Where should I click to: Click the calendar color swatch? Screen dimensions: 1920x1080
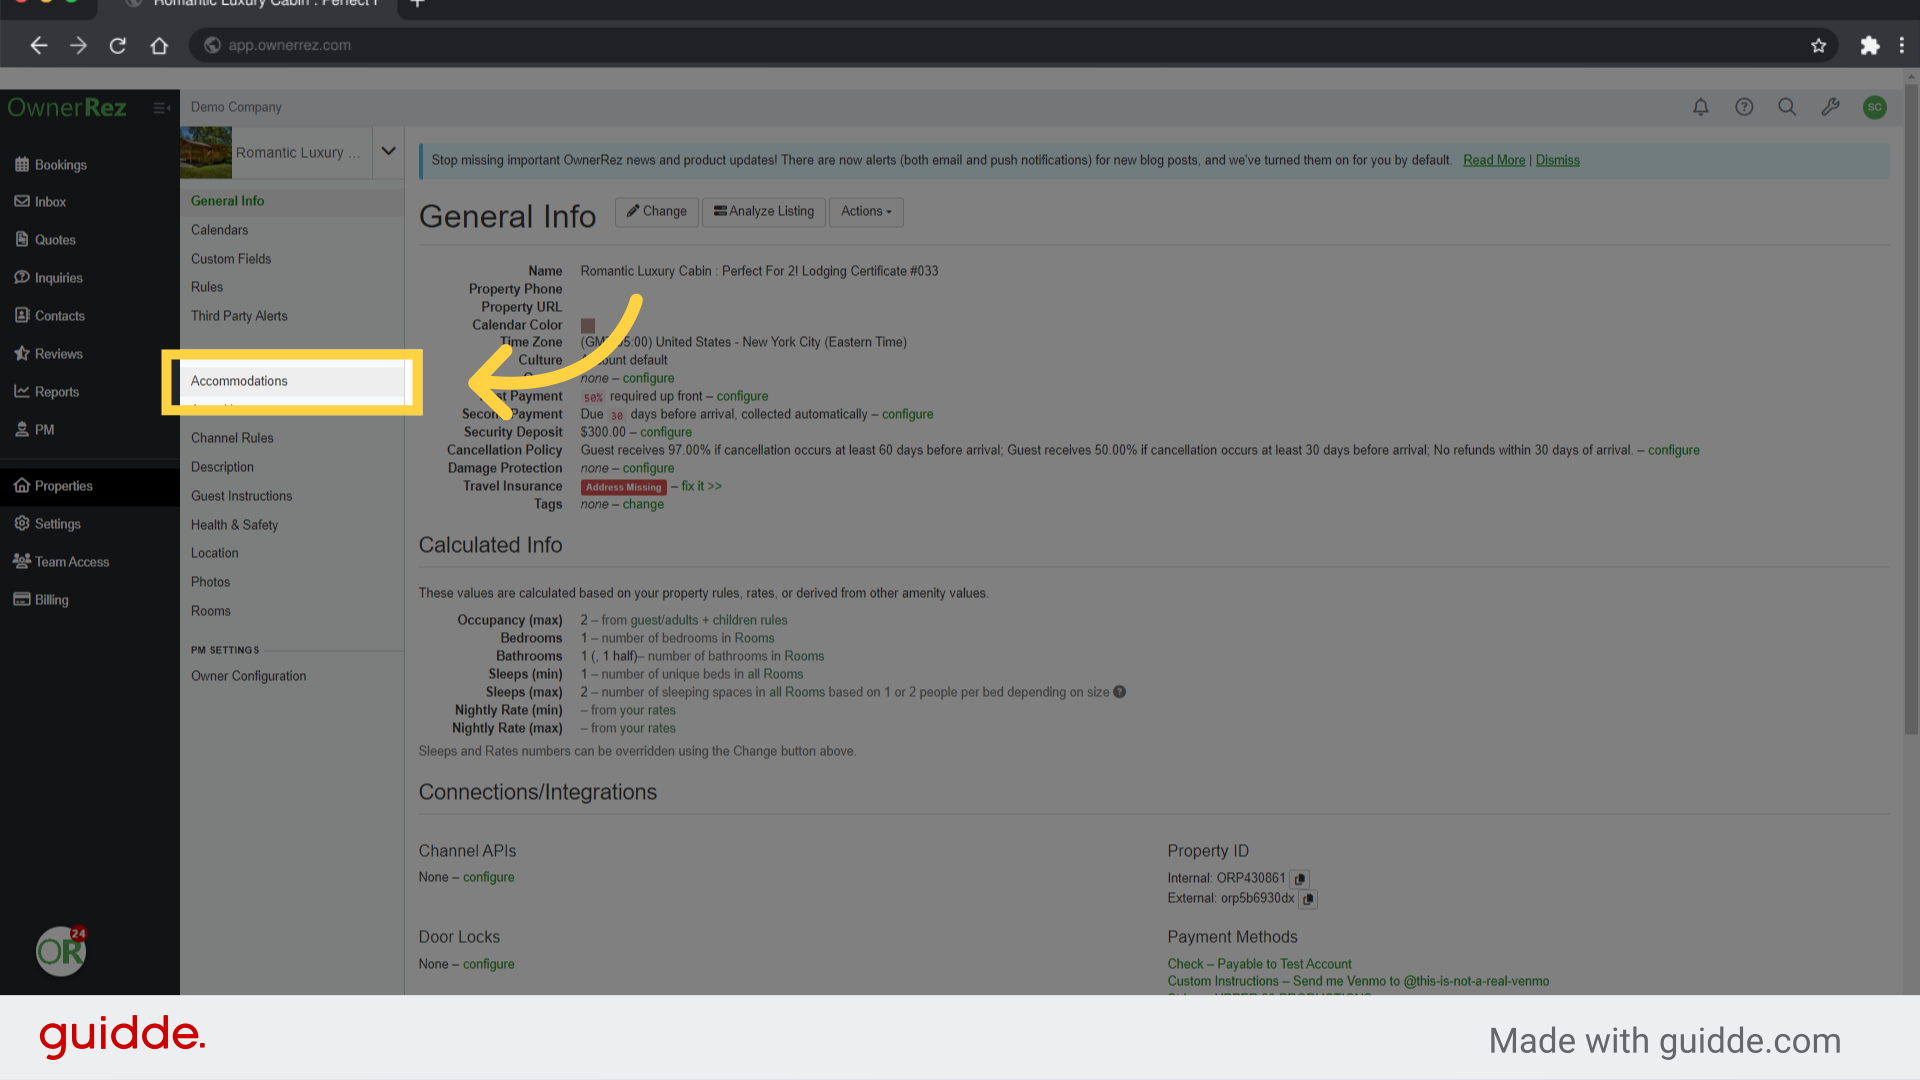(588, 326)
